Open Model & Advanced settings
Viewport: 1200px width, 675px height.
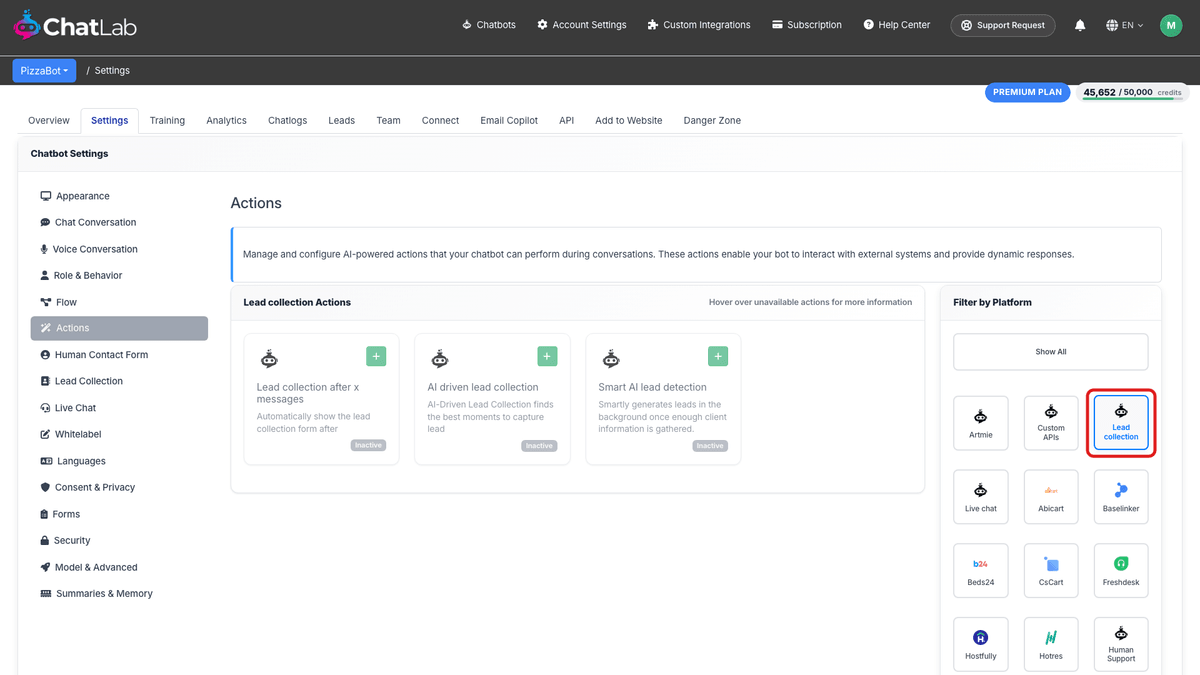coord(119,567)
